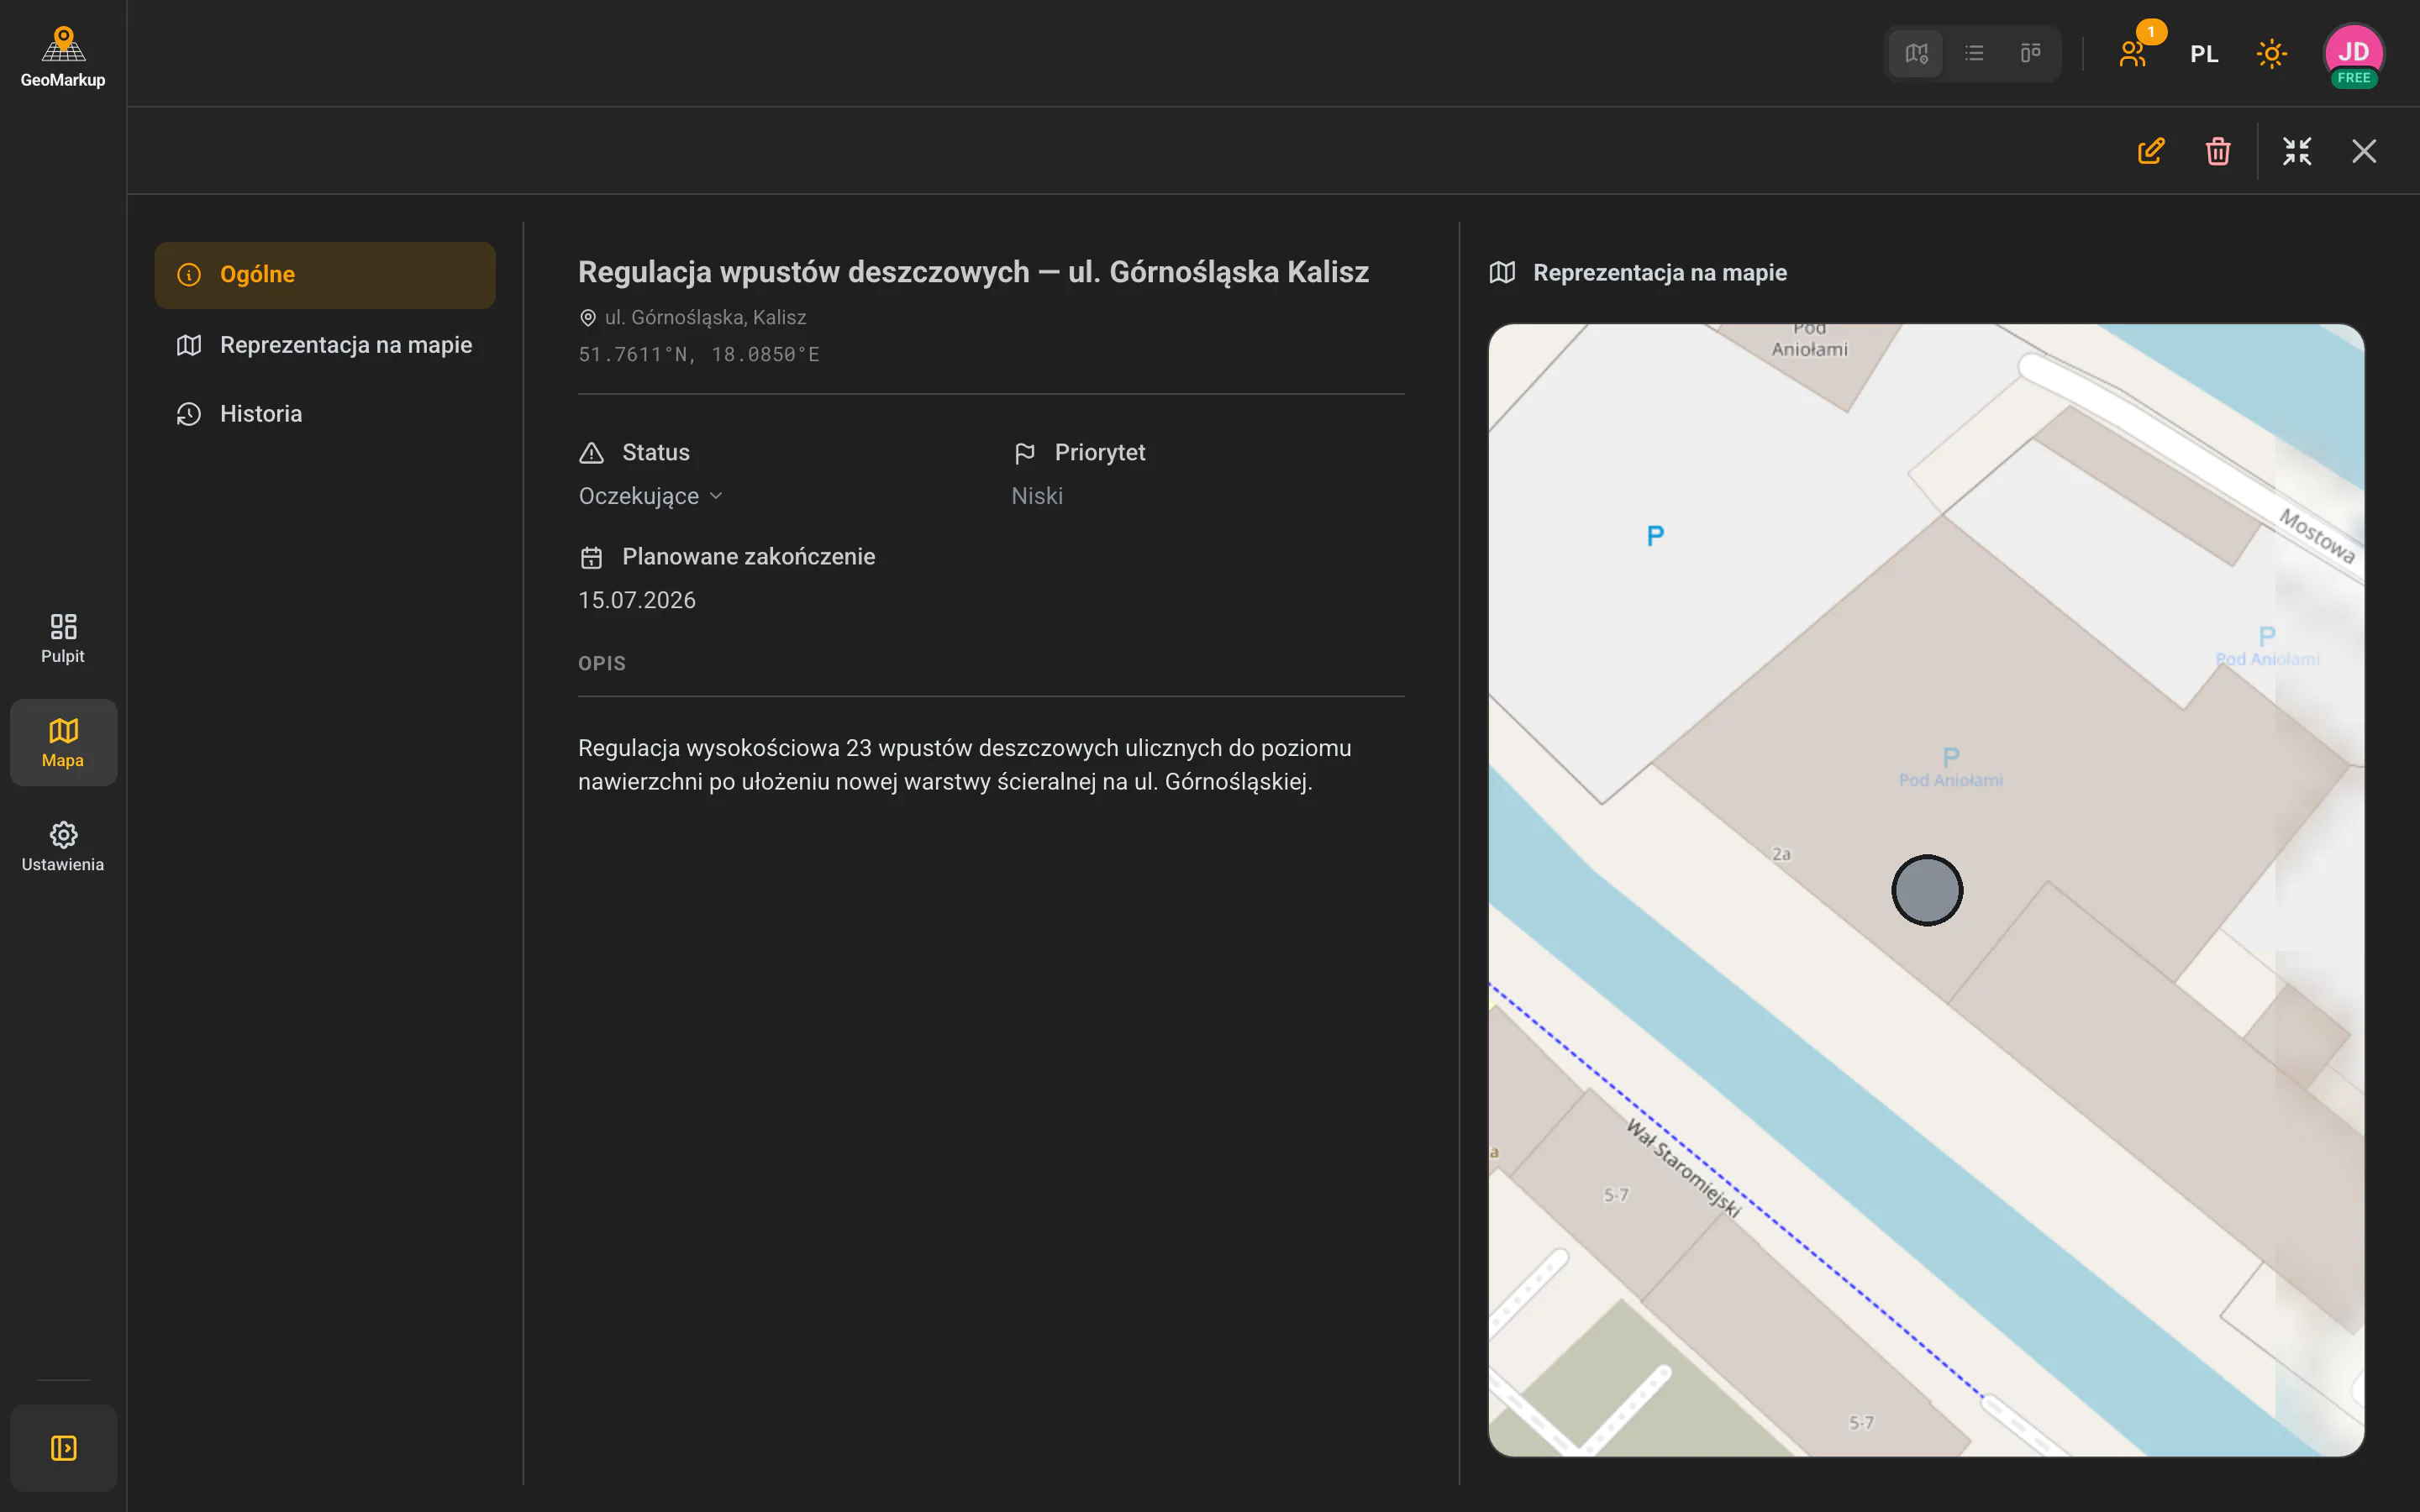The image size is (2420, 1512).
Task: Switch to map view mode
Action: pos(1916,53)
